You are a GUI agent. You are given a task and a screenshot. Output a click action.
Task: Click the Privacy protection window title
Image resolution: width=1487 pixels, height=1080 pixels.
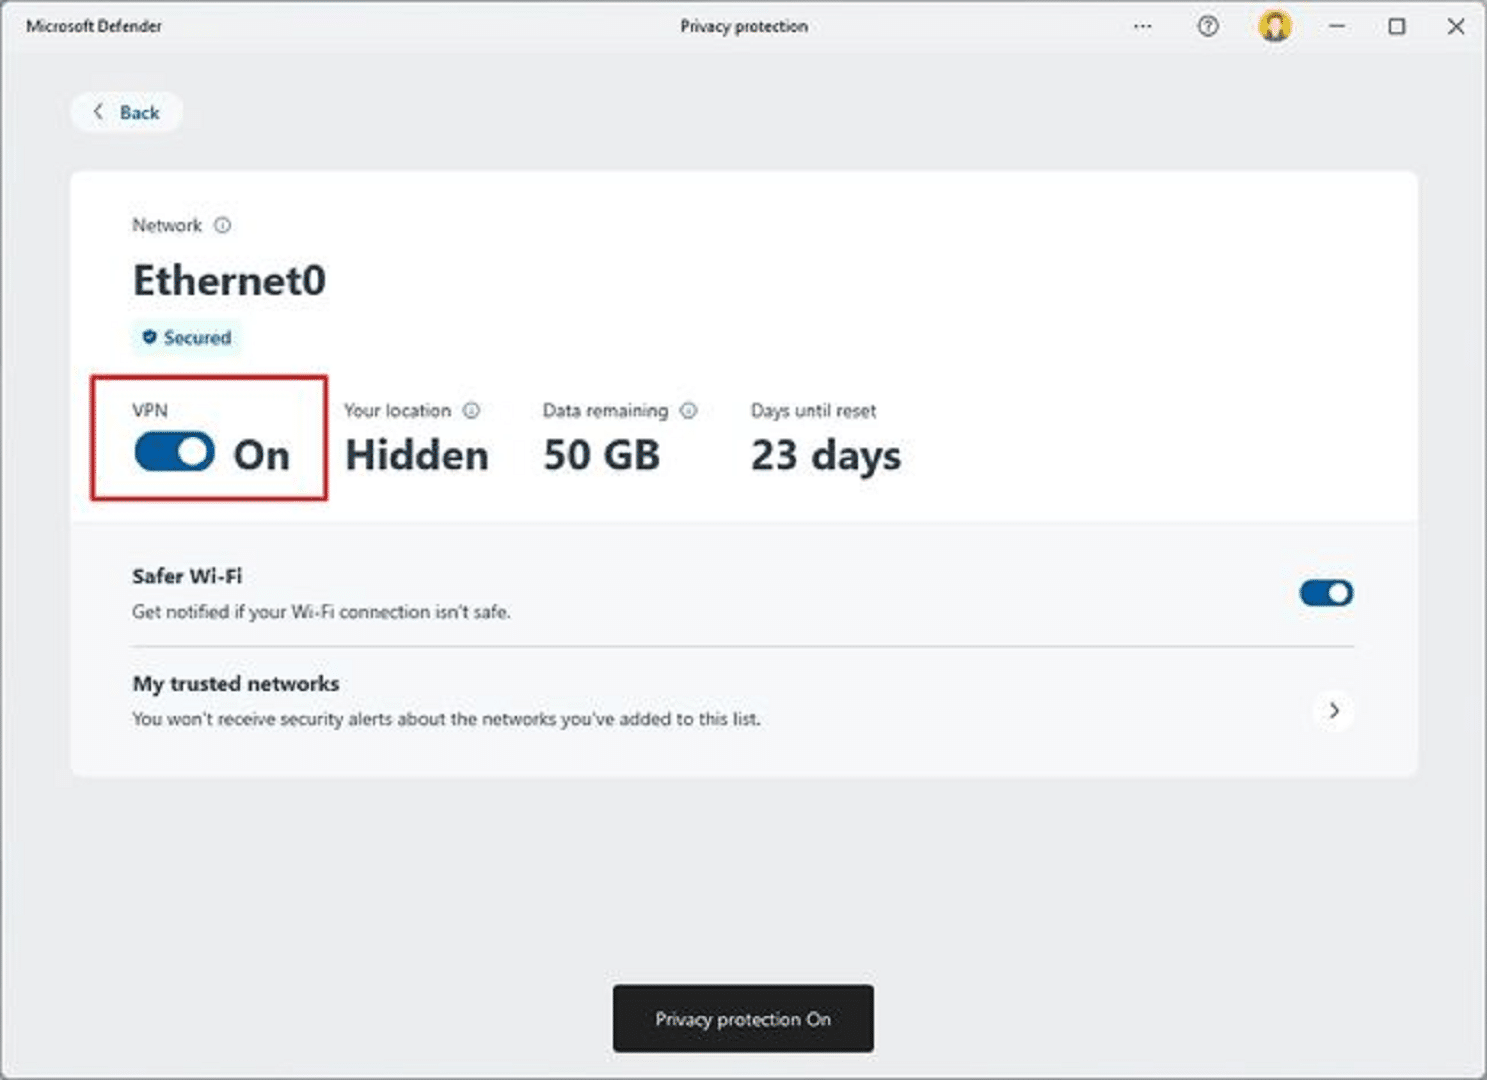pyautogui.click(x=744, y=27)
